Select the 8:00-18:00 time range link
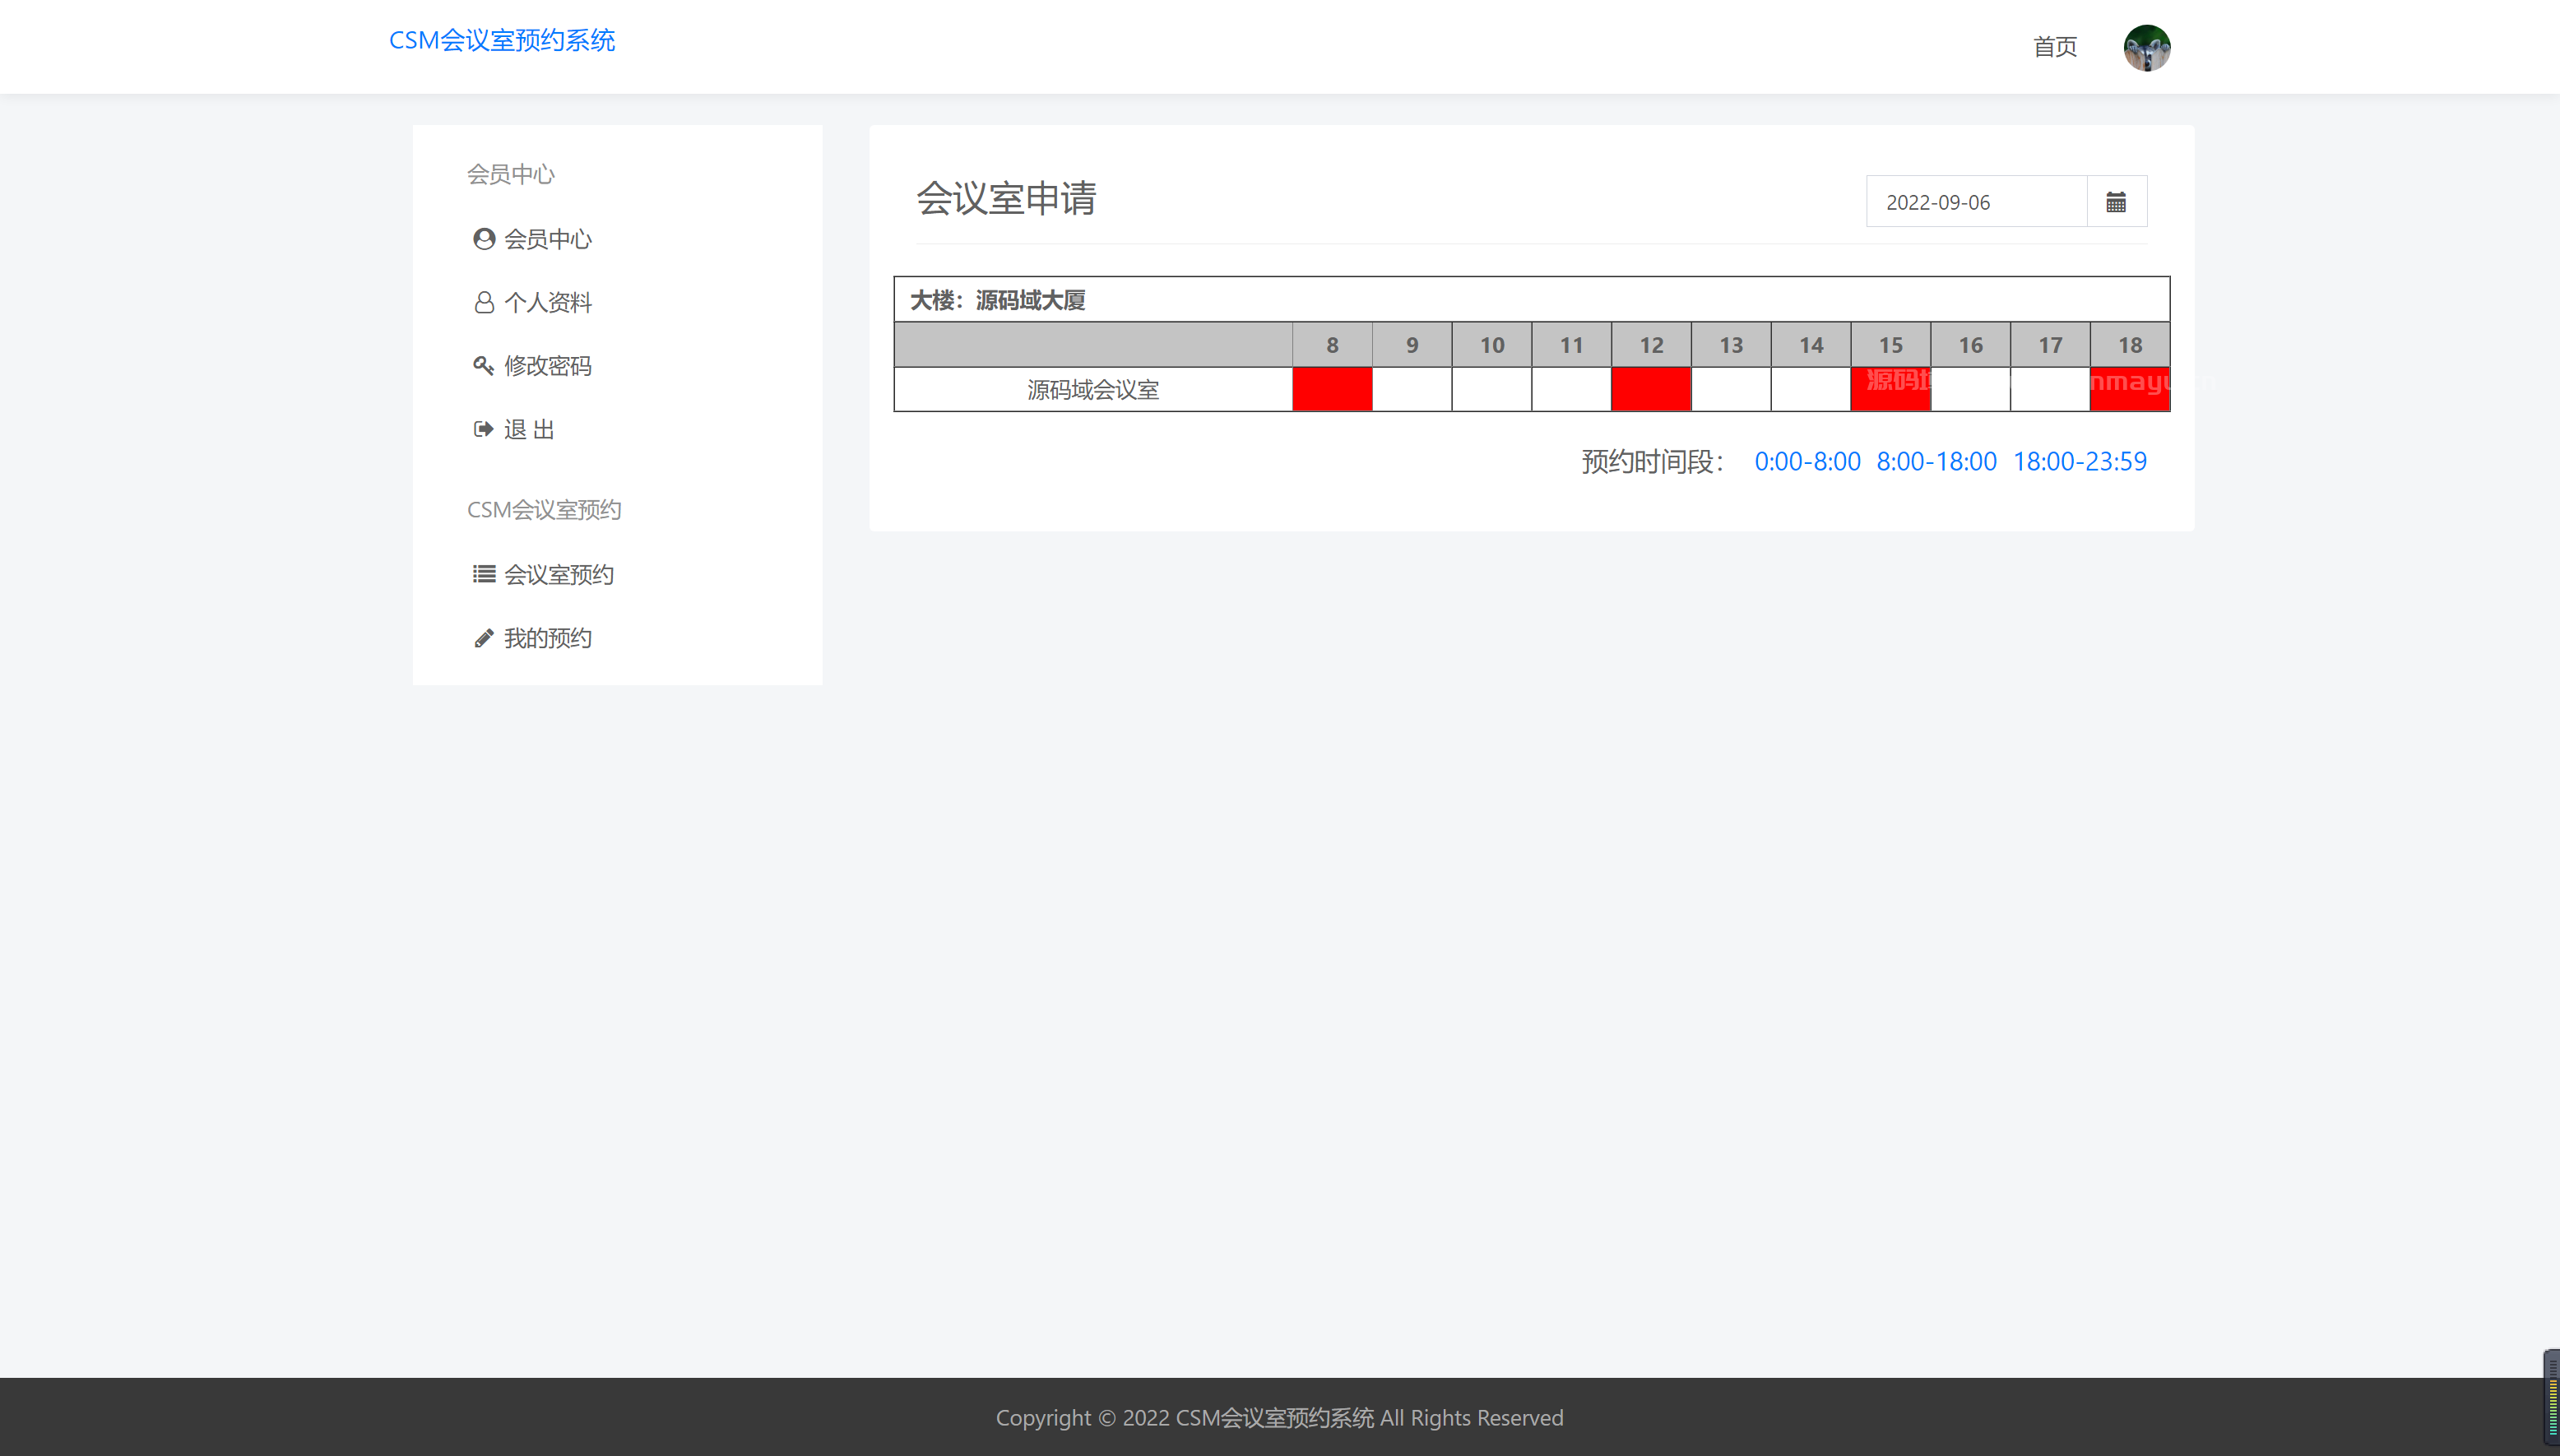The image size is (2560, 1456). click(1936, 461)
